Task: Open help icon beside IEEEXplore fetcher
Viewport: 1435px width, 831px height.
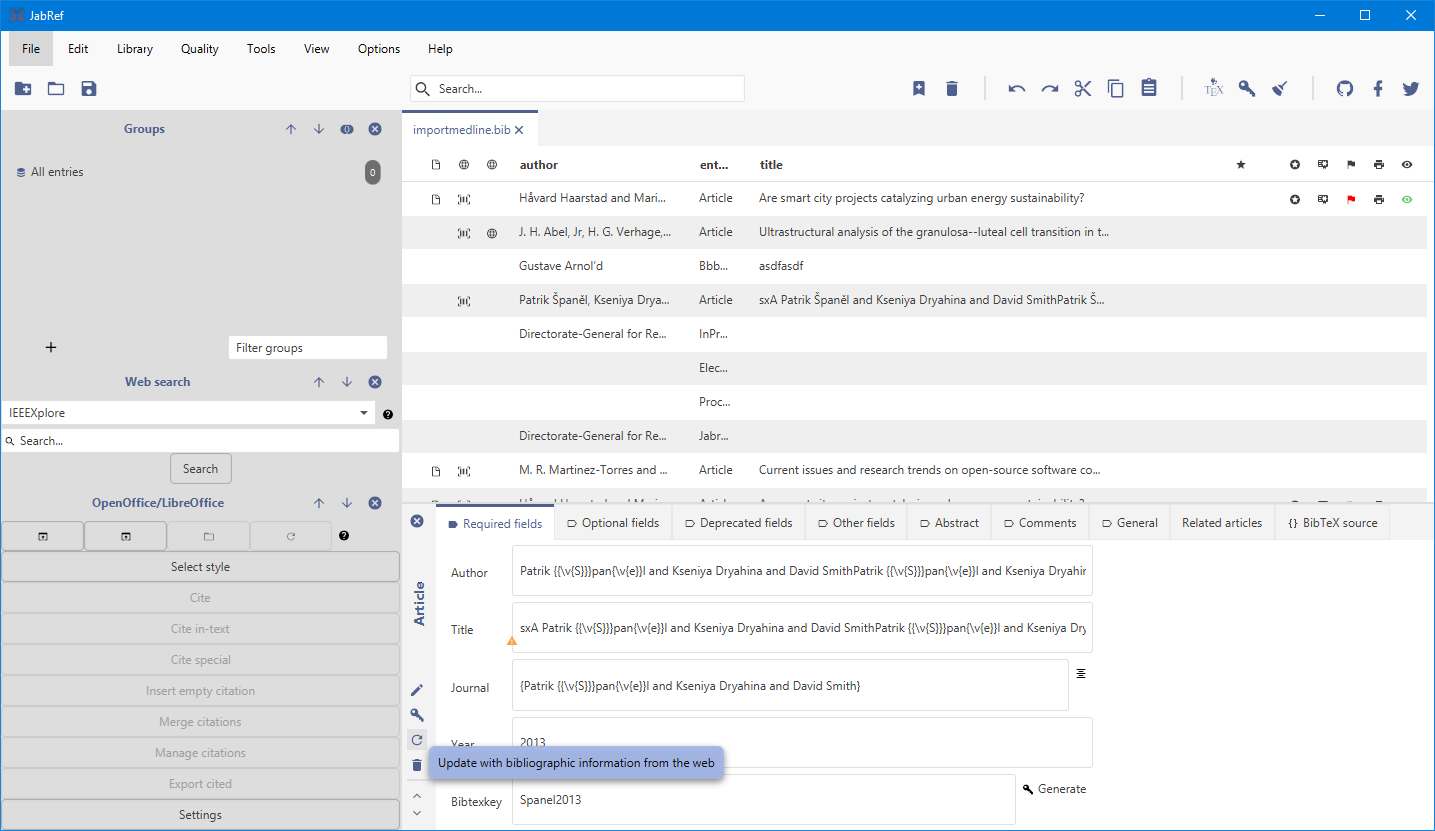Action: tap(388, 414)
